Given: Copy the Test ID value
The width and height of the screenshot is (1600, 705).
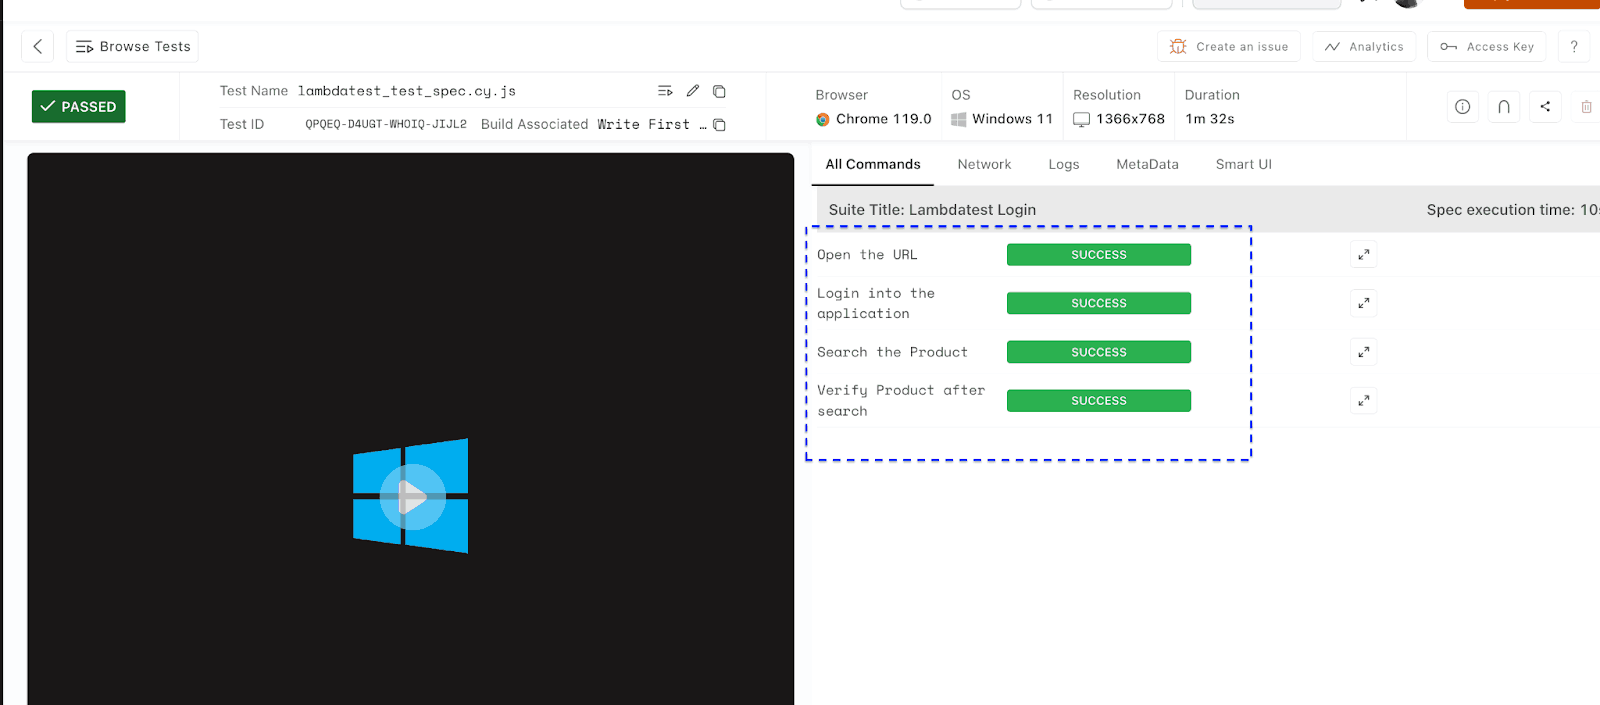Looking at the screenshot, I should [719, 125].
